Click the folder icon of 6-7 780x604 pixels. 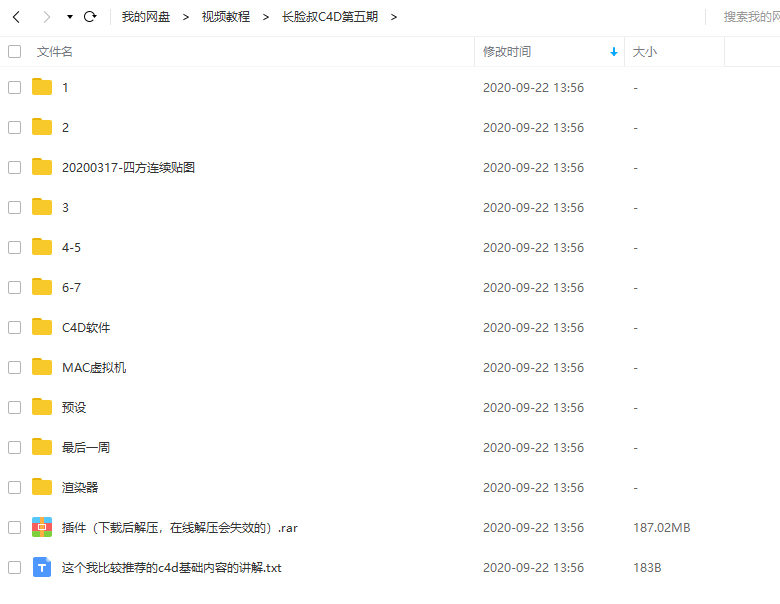click(42, 287)
